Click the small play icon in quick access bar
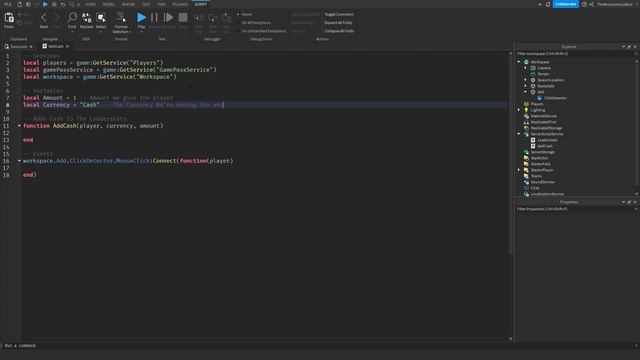Image resolution: width=640 pixels, height=360 pixels. tap(45, 4)
